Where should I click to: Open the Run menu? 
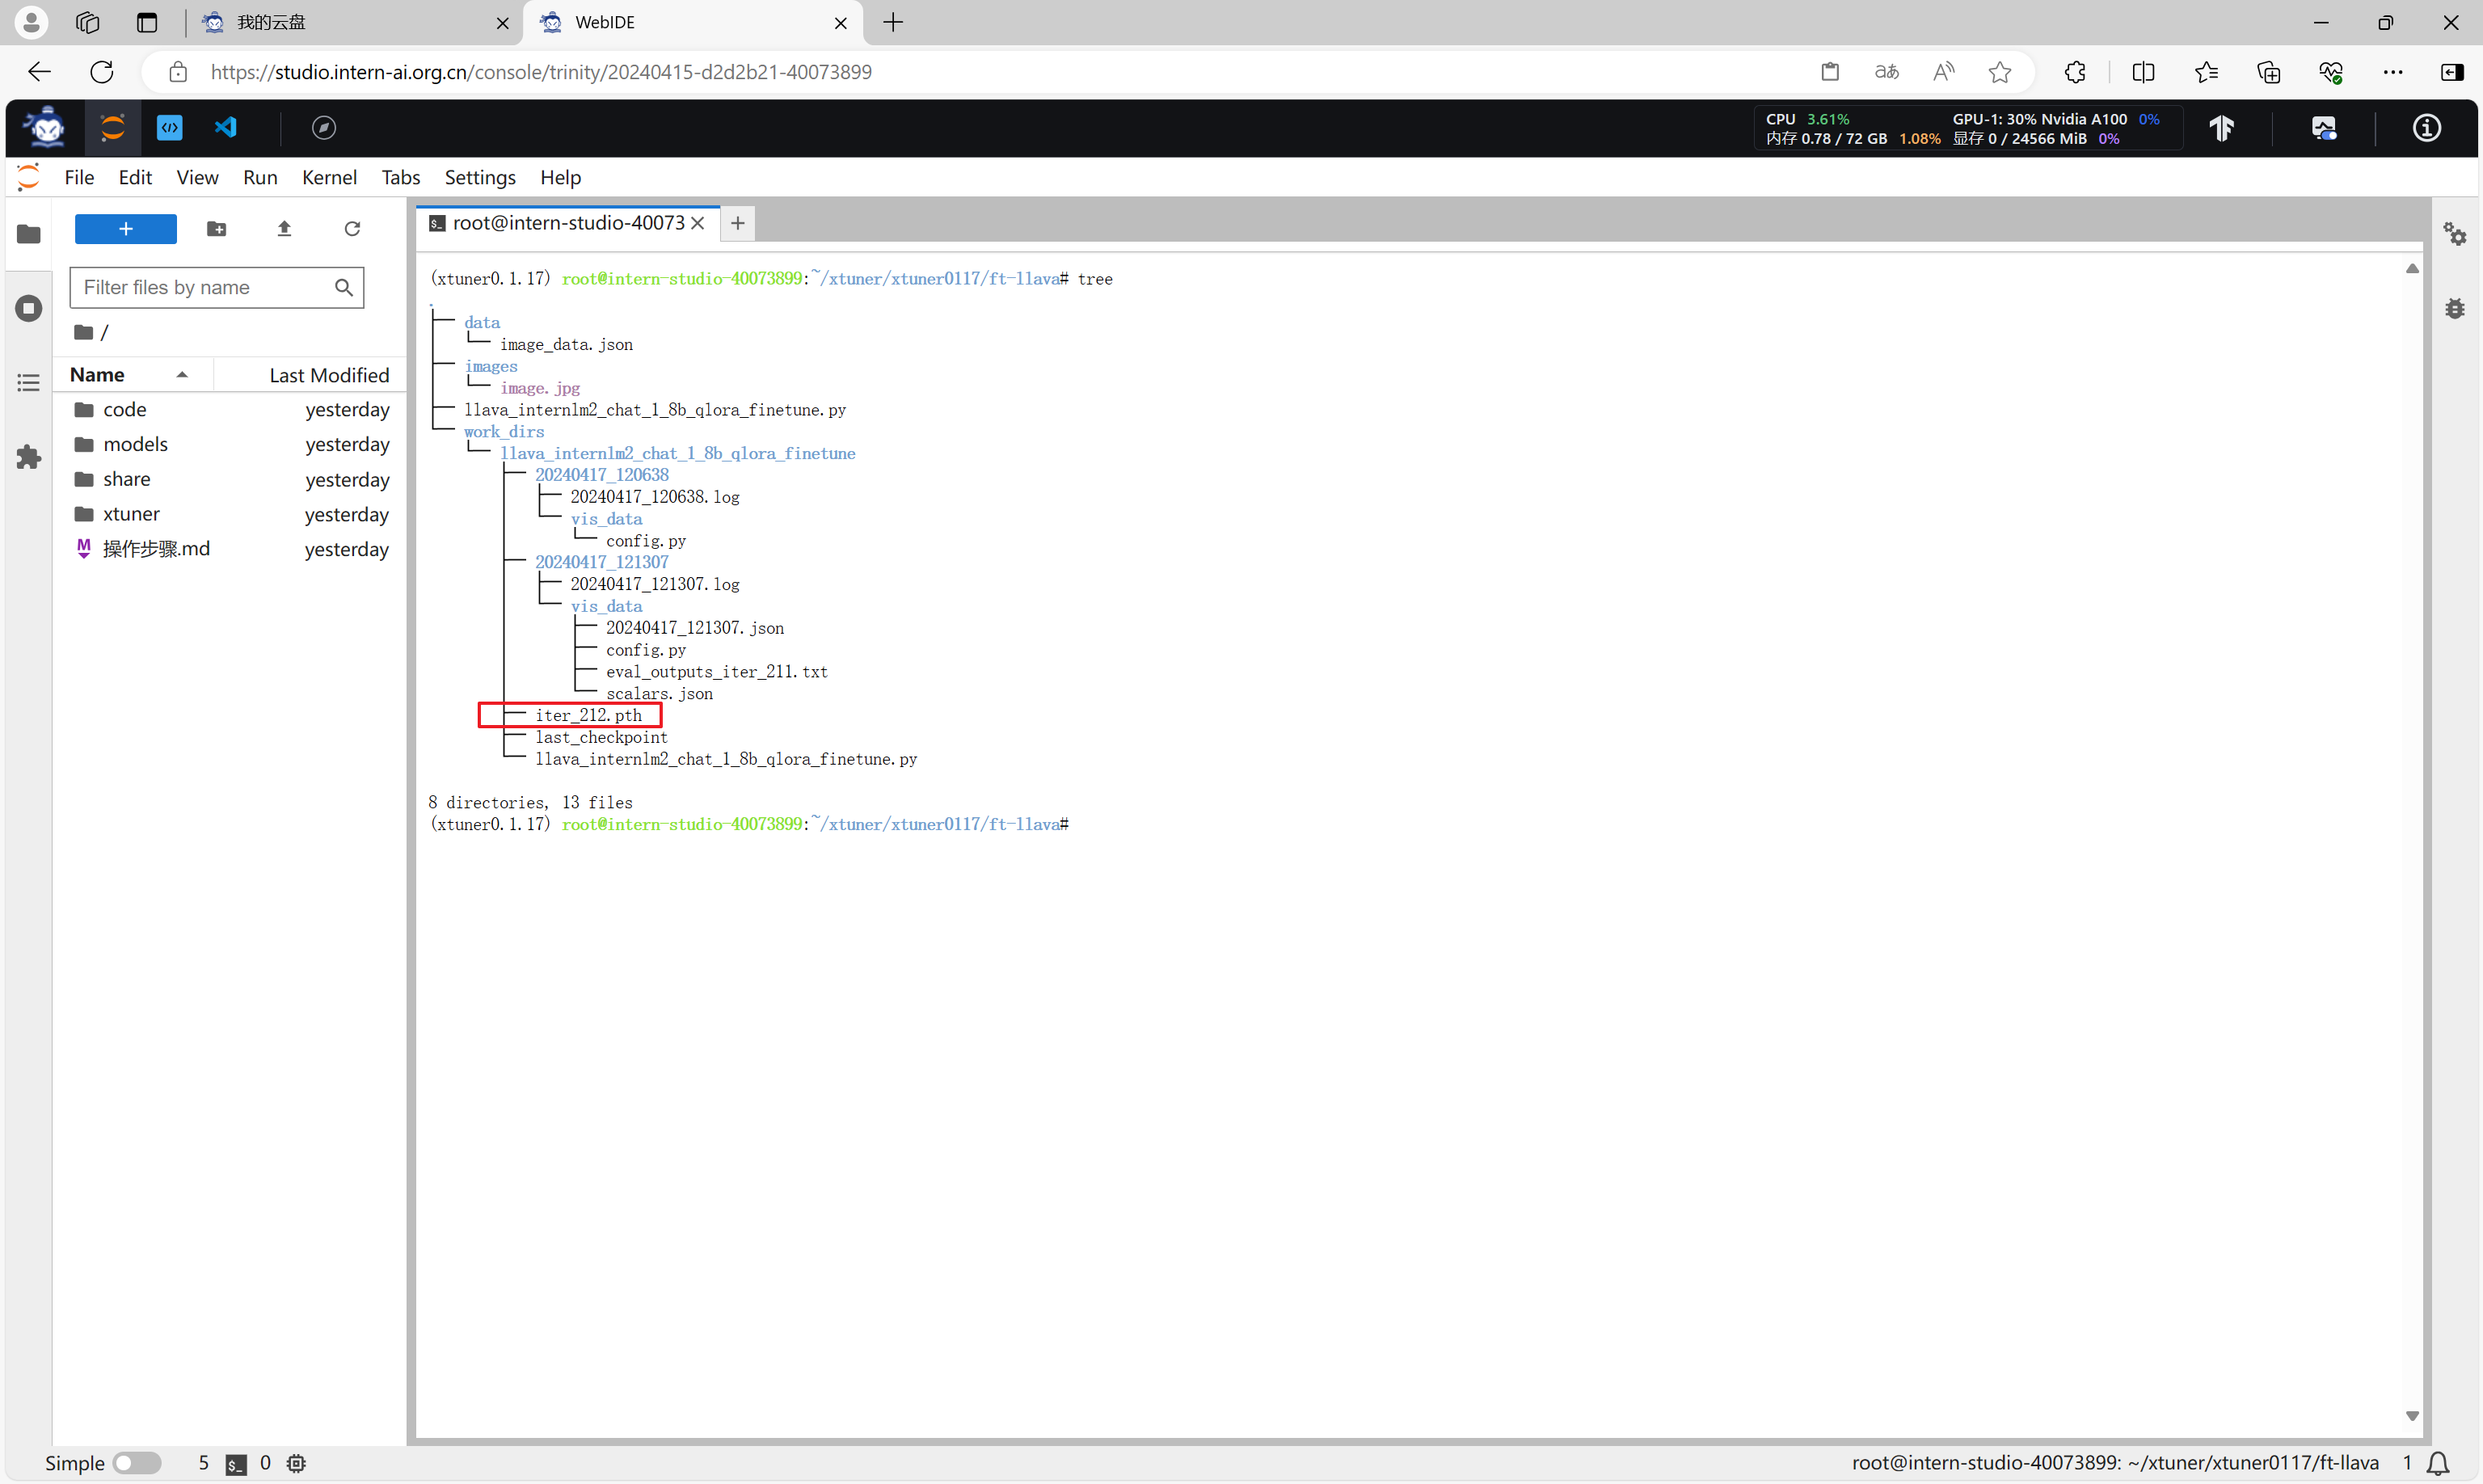pyautogui.click(x=260, y=177)
